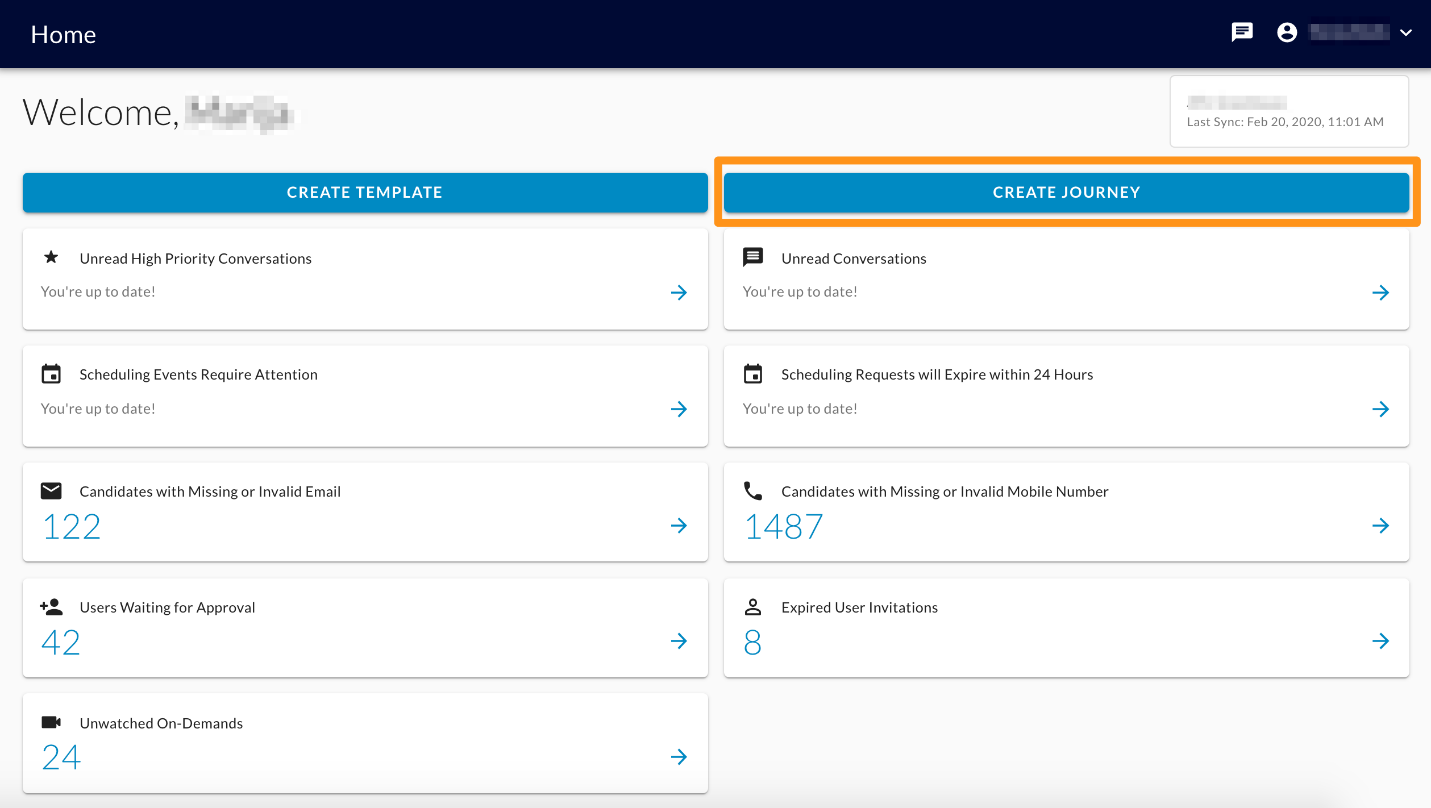Open arrow on Missing or Invalid Mobile Number card
This screenshot has height=808, width=1431.
click(x=1381, y=525)
